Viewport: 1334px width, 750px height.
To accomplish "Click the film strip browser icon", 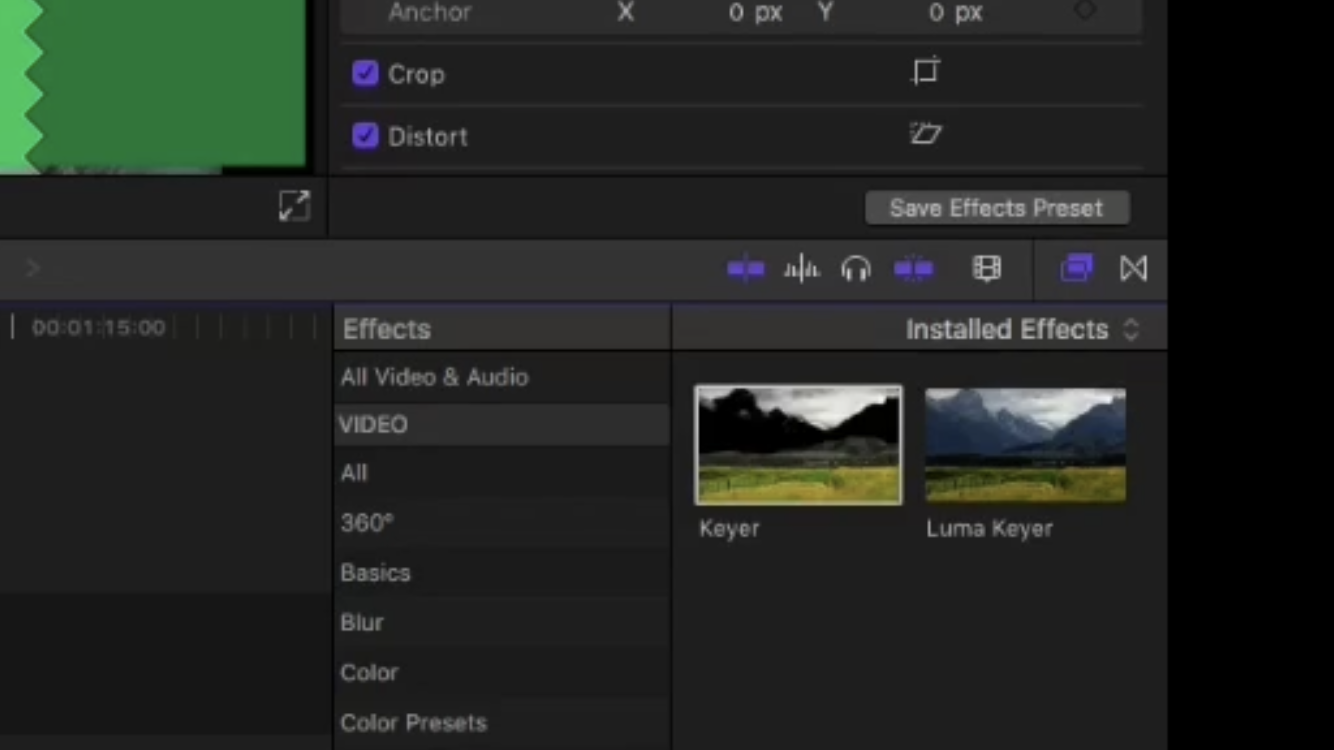I will pos(987,268).
